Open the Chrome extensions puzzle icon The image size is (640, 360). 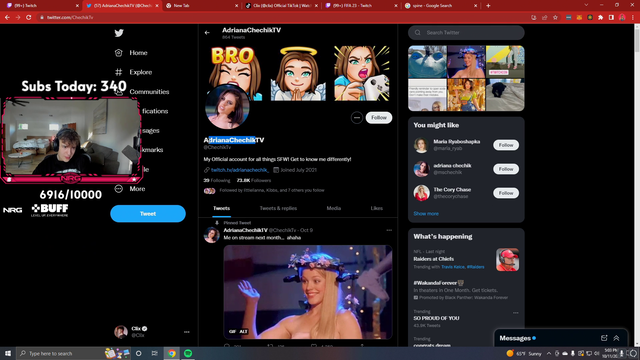pyautogui.click(x=600, y=18)
